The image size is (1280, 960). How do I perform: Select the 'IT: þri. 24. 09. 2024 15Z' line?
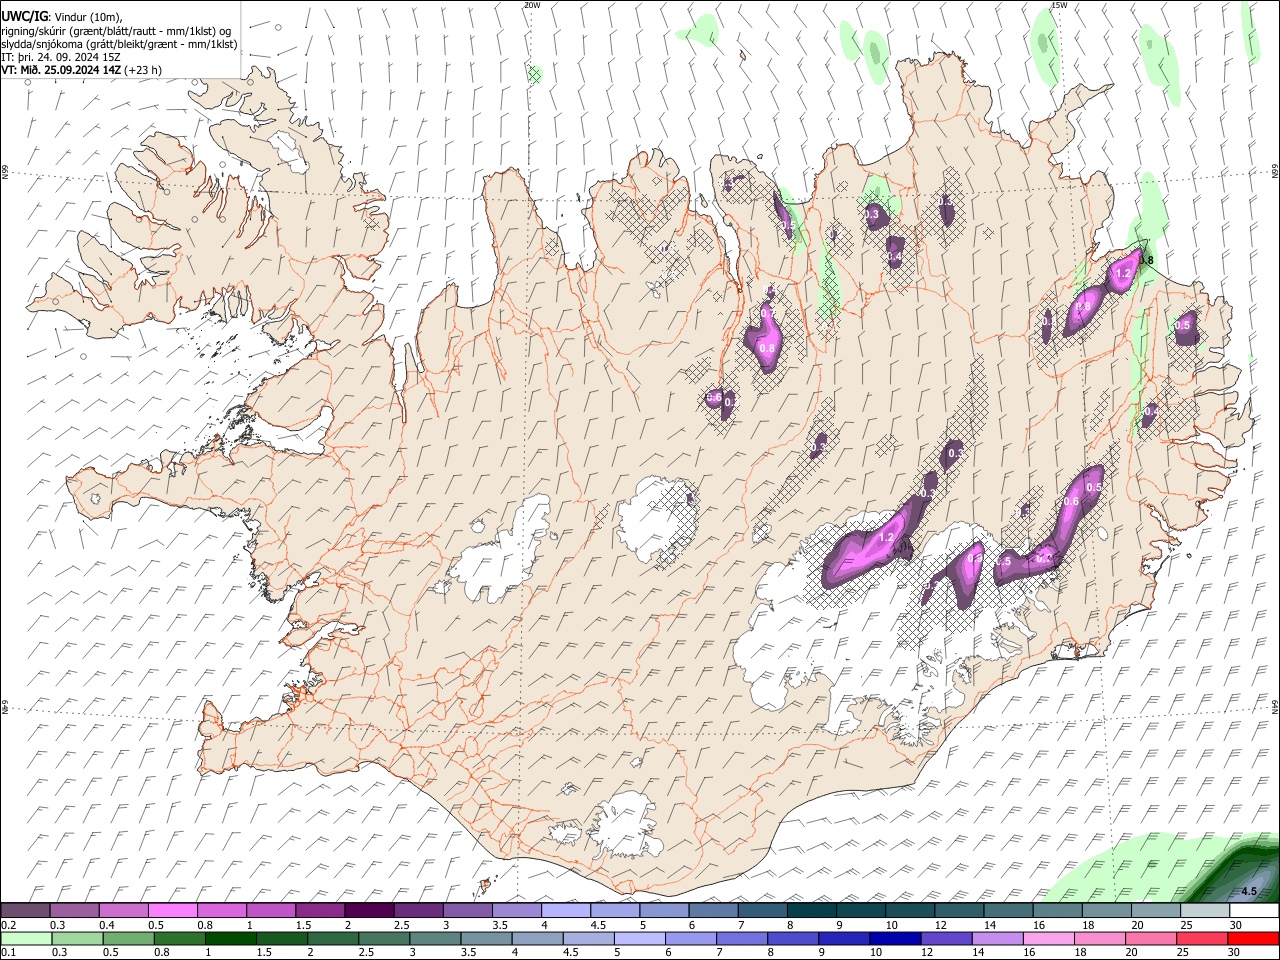click(x=61, y=57)
